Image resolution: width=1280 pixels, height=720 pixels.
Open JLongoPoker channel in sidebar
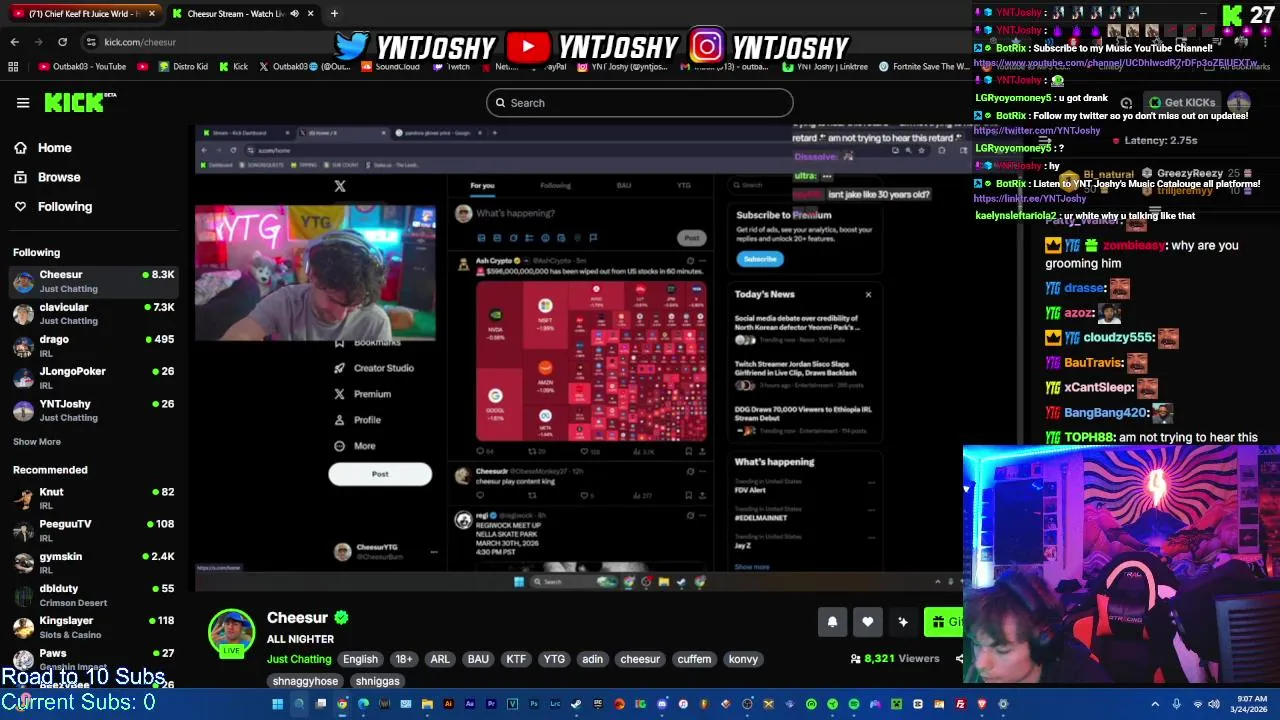point(93,378)
